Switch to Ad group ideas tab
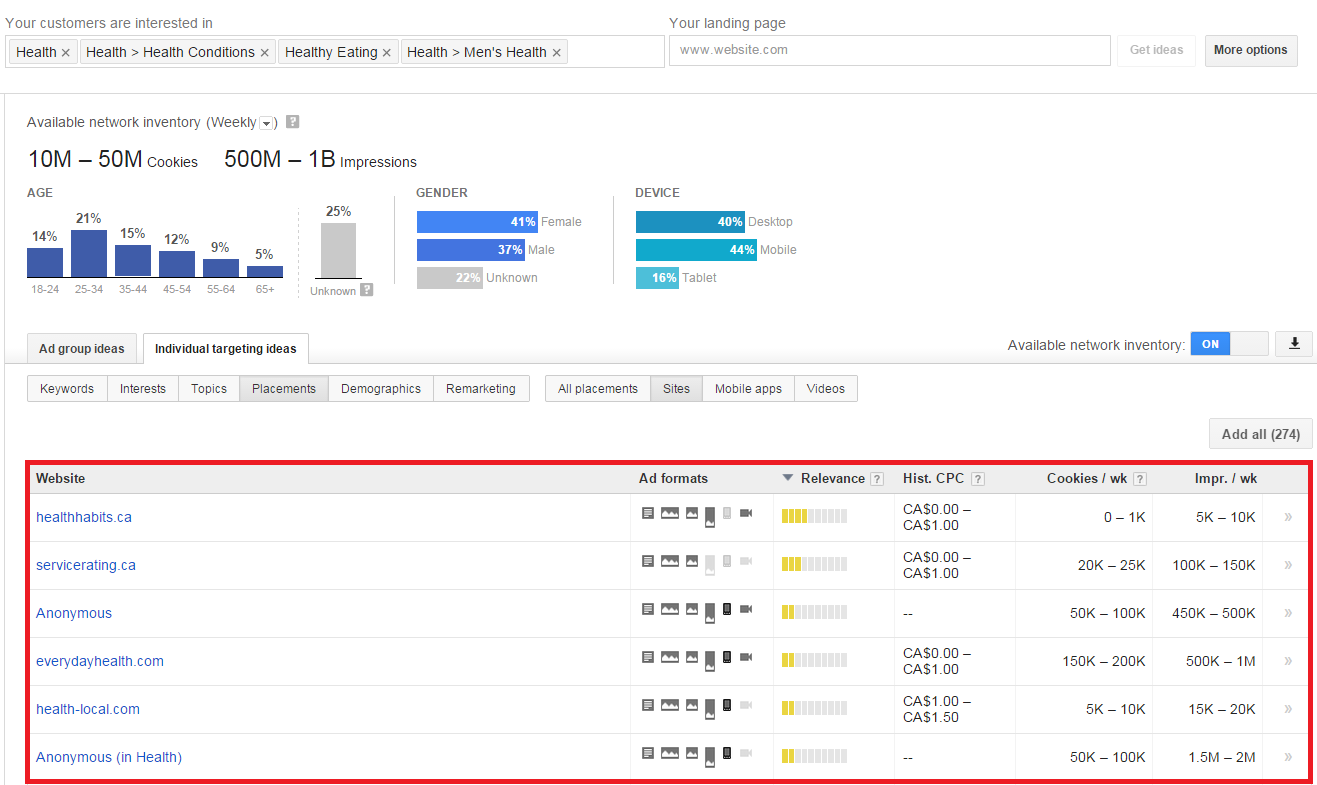This screenshot has width=1317, height=785. tap(82, 349)
